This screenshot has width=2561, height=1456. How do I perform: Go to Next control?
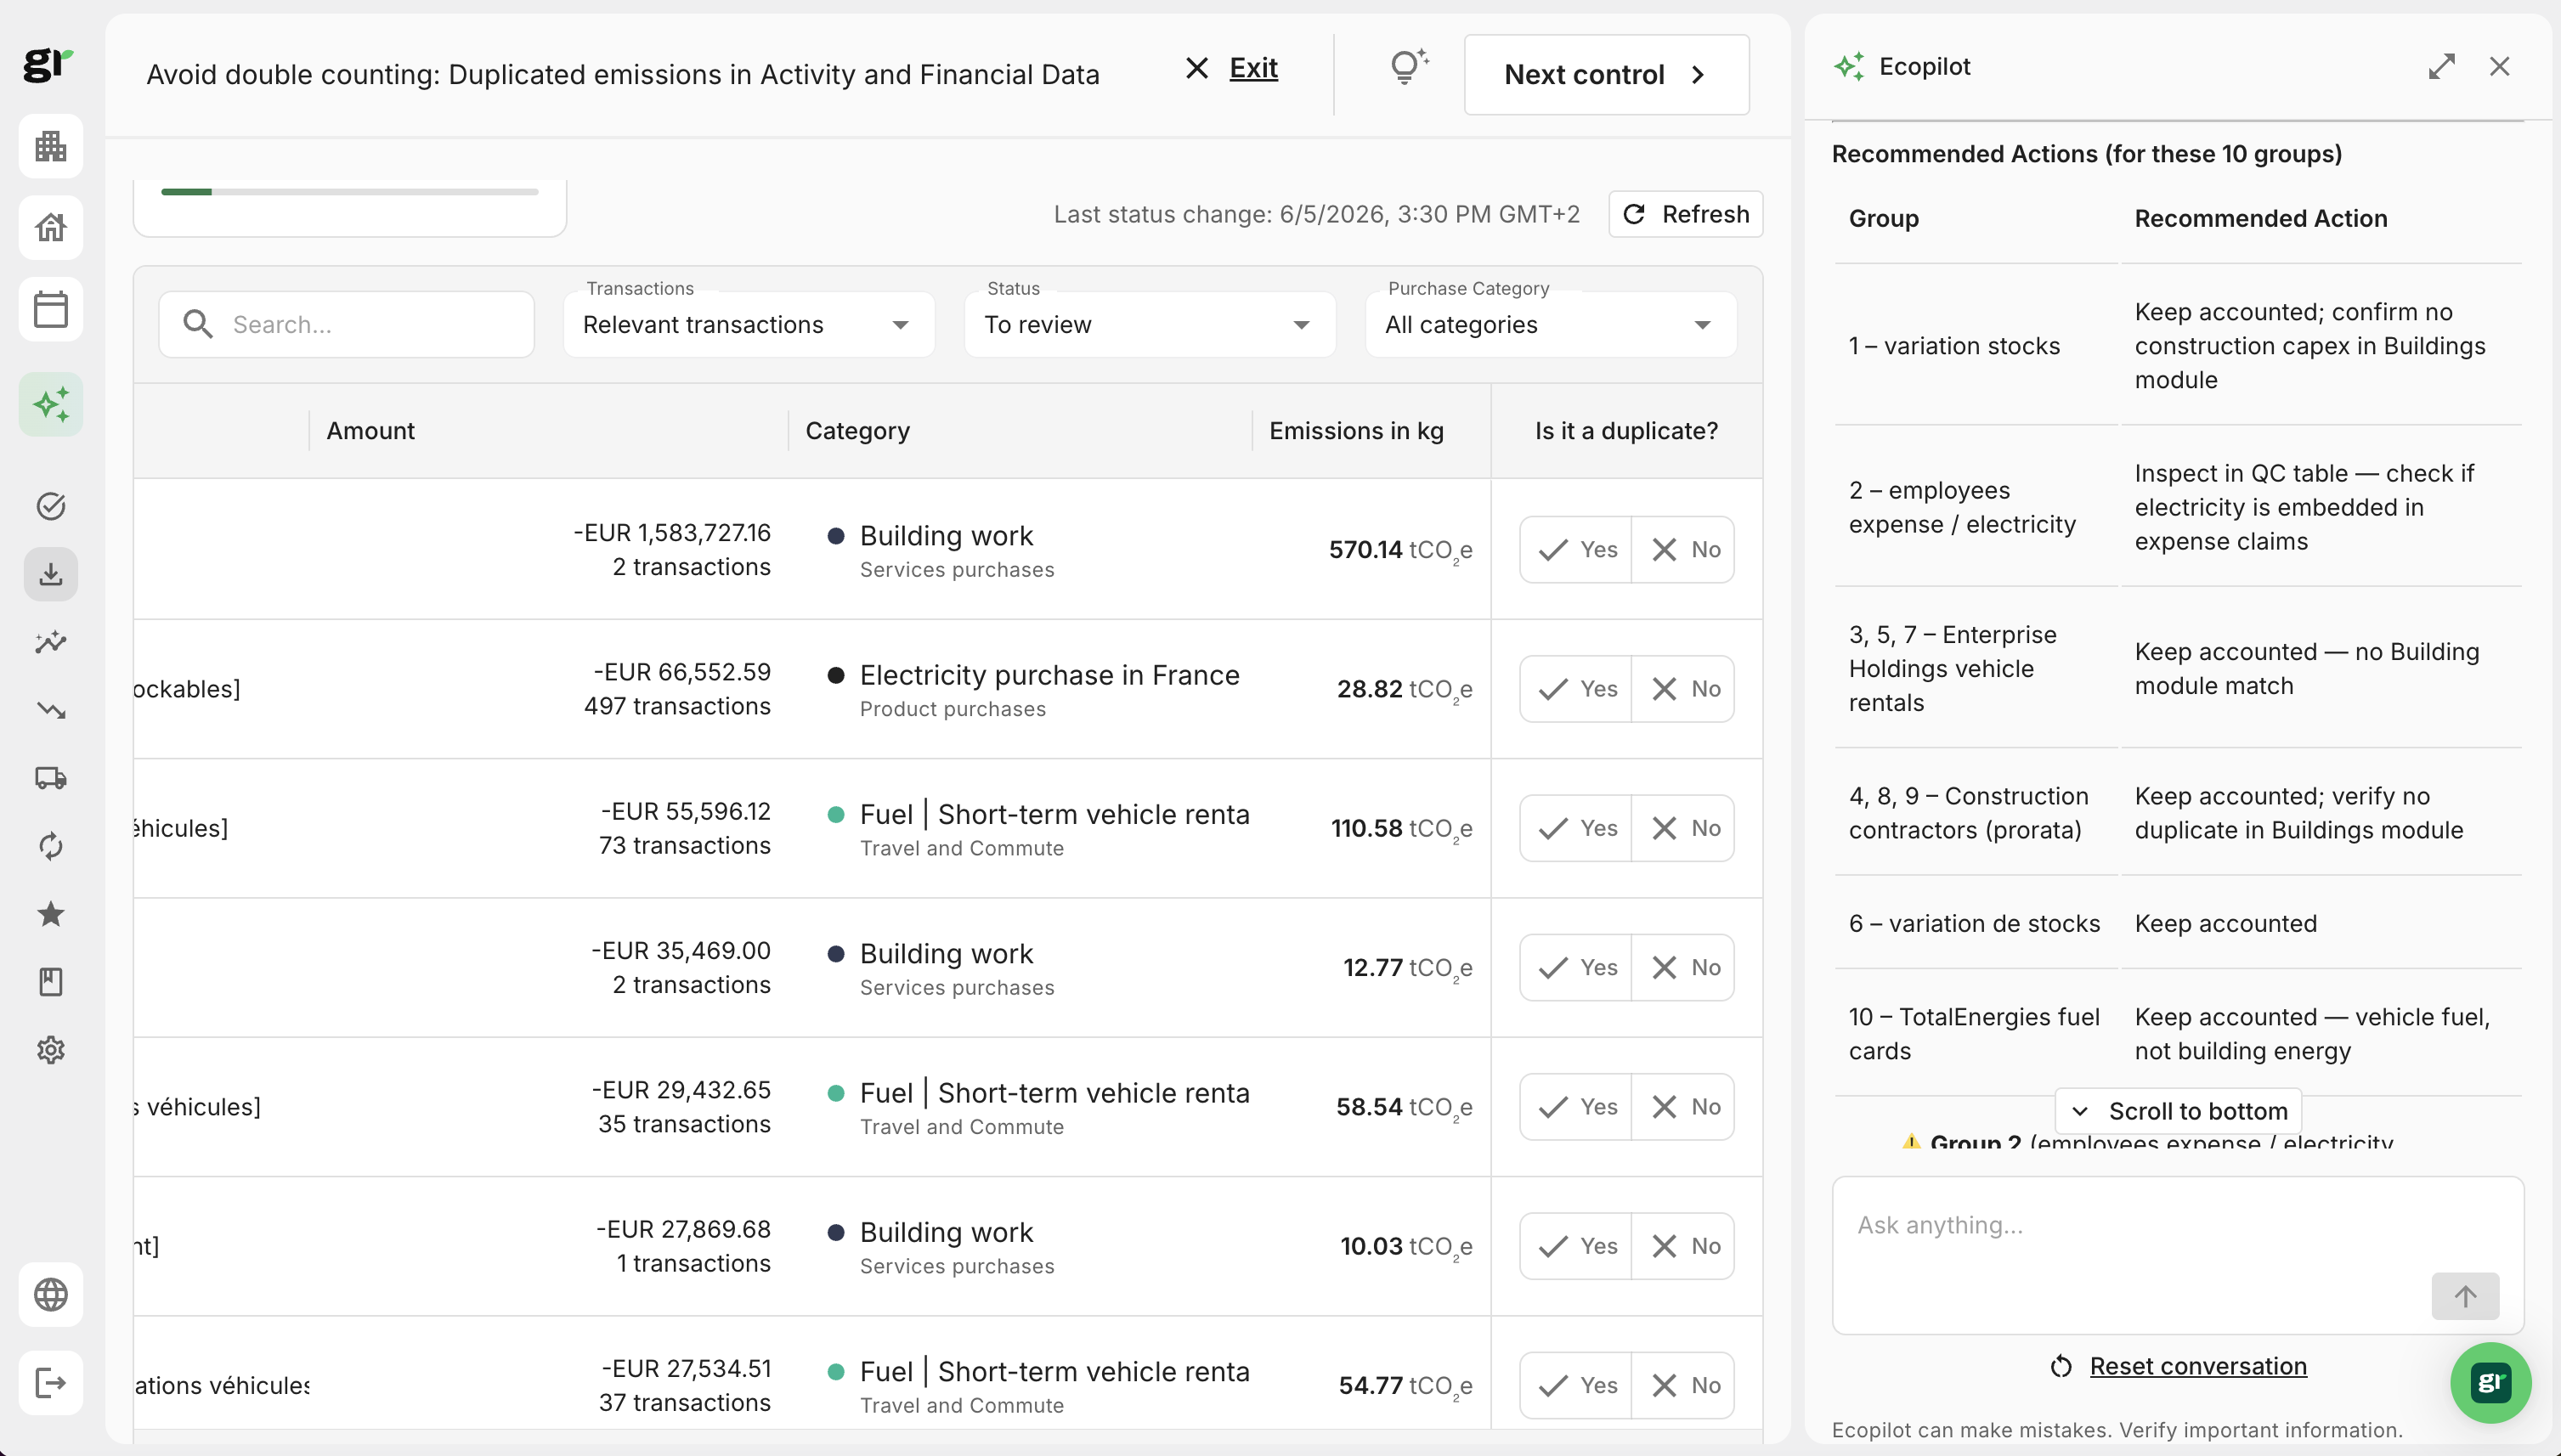pyautogui.click(x=1606, y=75)
